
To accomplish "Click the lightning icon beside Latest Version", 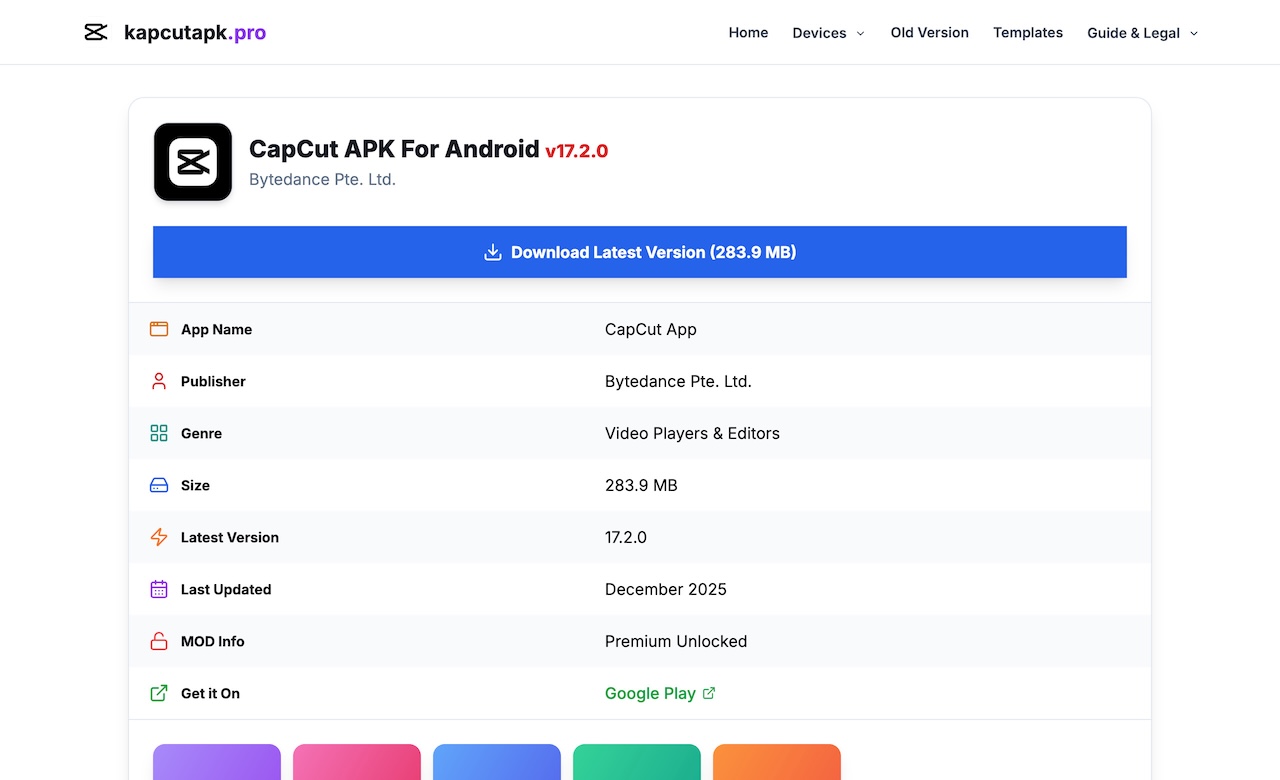I will [x=159, y=537].
